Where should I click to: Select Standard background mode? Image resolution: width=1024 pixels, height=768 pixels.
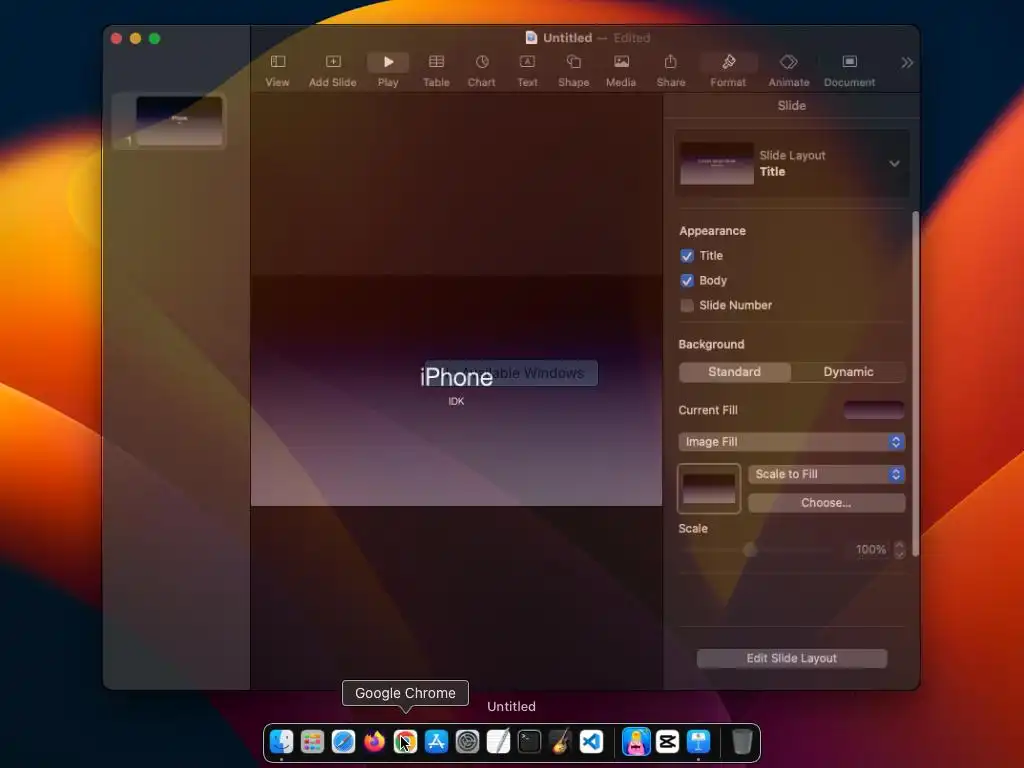click(735, 372)
